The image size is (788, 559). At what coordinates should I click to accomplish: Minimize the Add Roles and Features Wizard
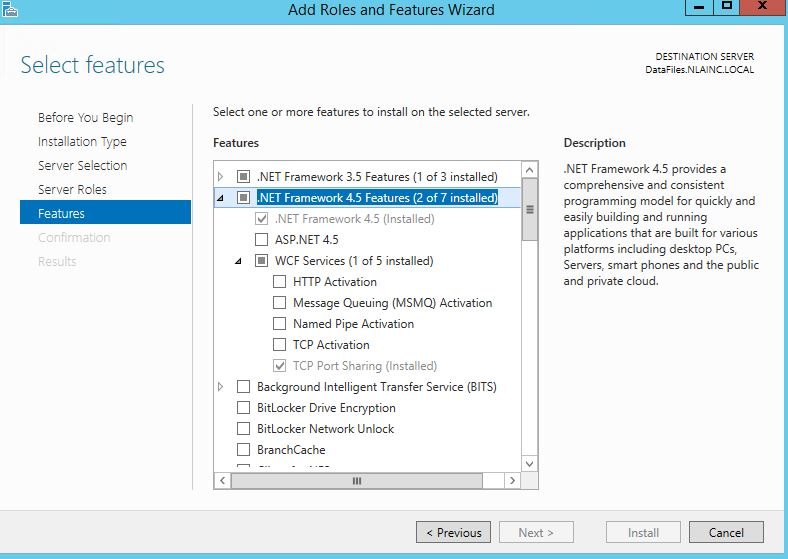[x=700, y=7]
